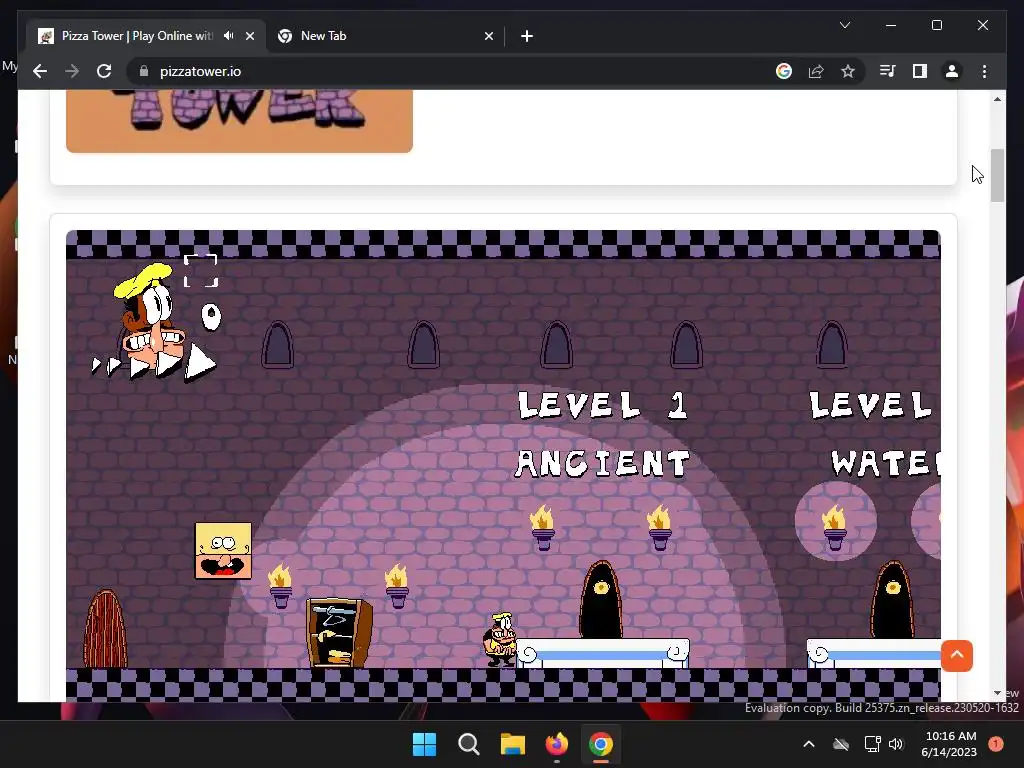Go forward to the next page
This screenshot has height=768, width=1024.
point(72,71)
